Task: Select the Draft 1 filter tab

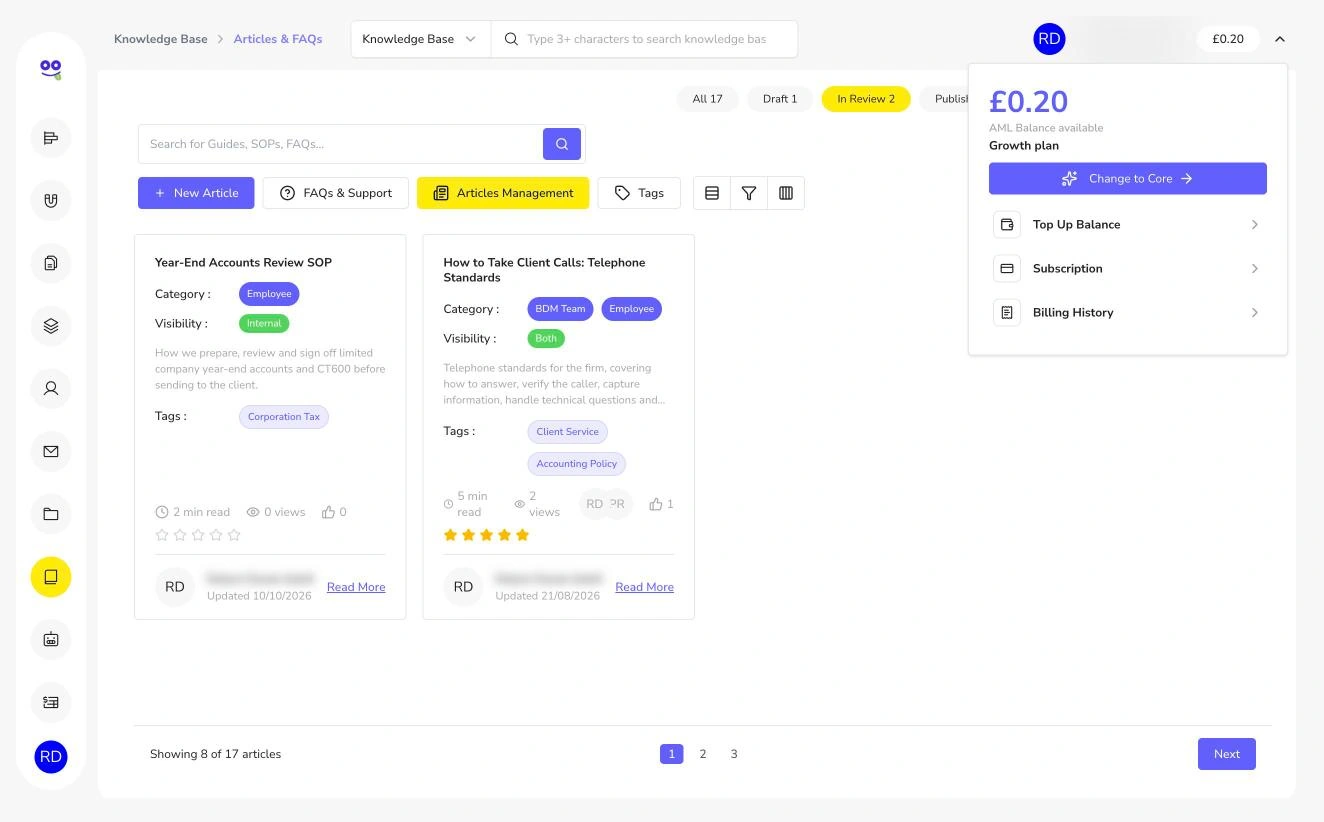Action: pos(780,99)
